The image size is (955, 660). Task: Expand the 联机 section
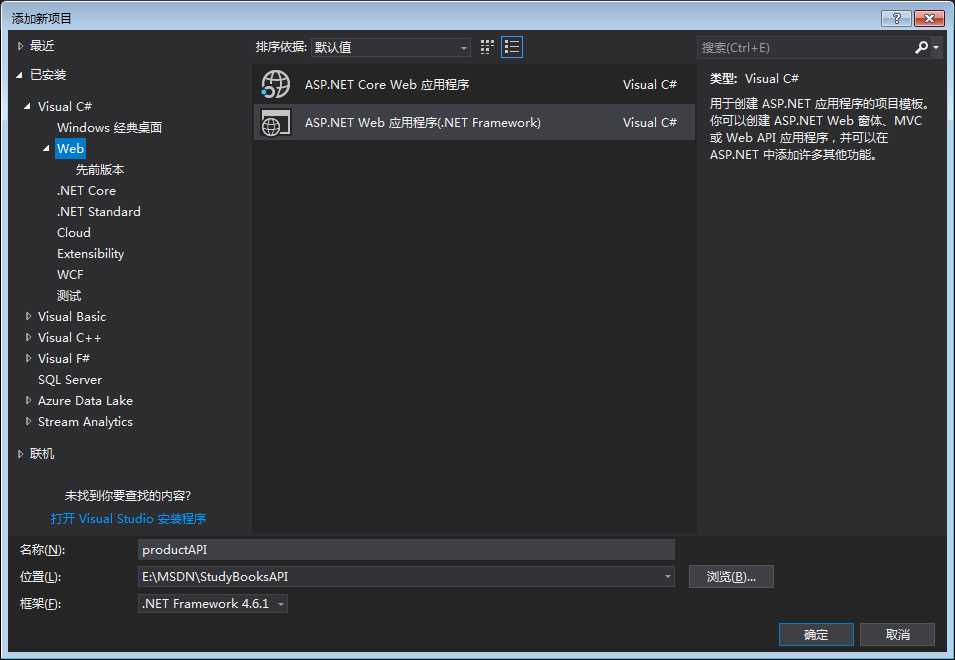tap(20, 454)
